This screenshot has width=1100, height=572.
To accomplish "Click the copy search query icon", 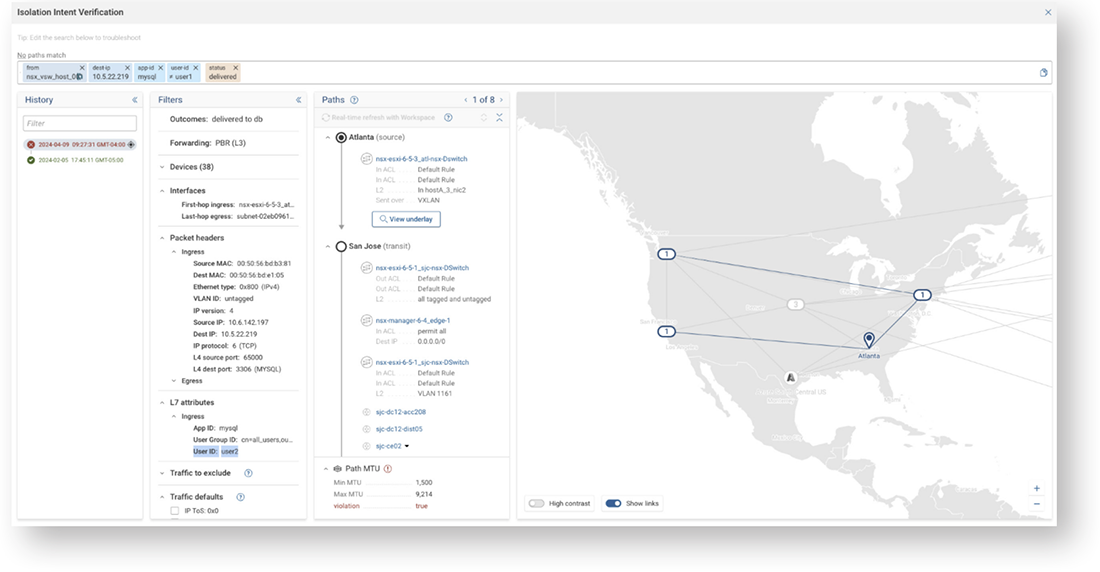I will click(x=1043, y=73).
